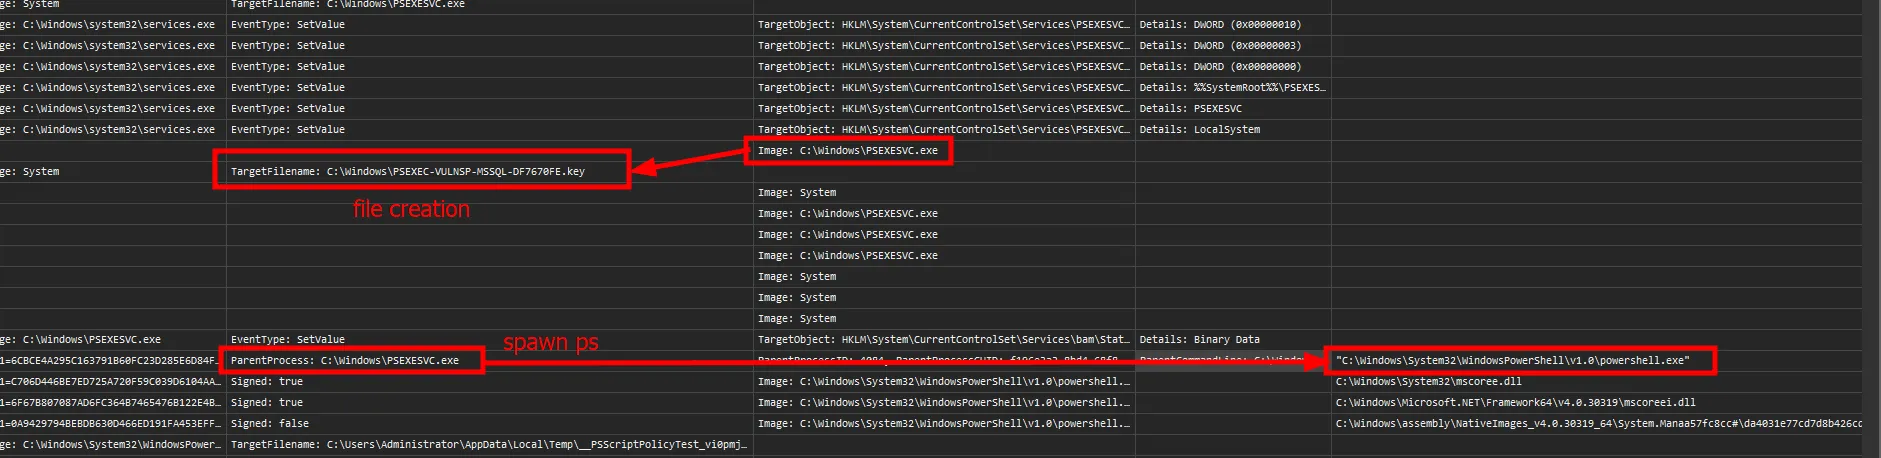The height and width of the screenshot is (458, 1881).
Task: Select the red-boxed Image PSEXESVC.exe cell
Action: (848, 151)
